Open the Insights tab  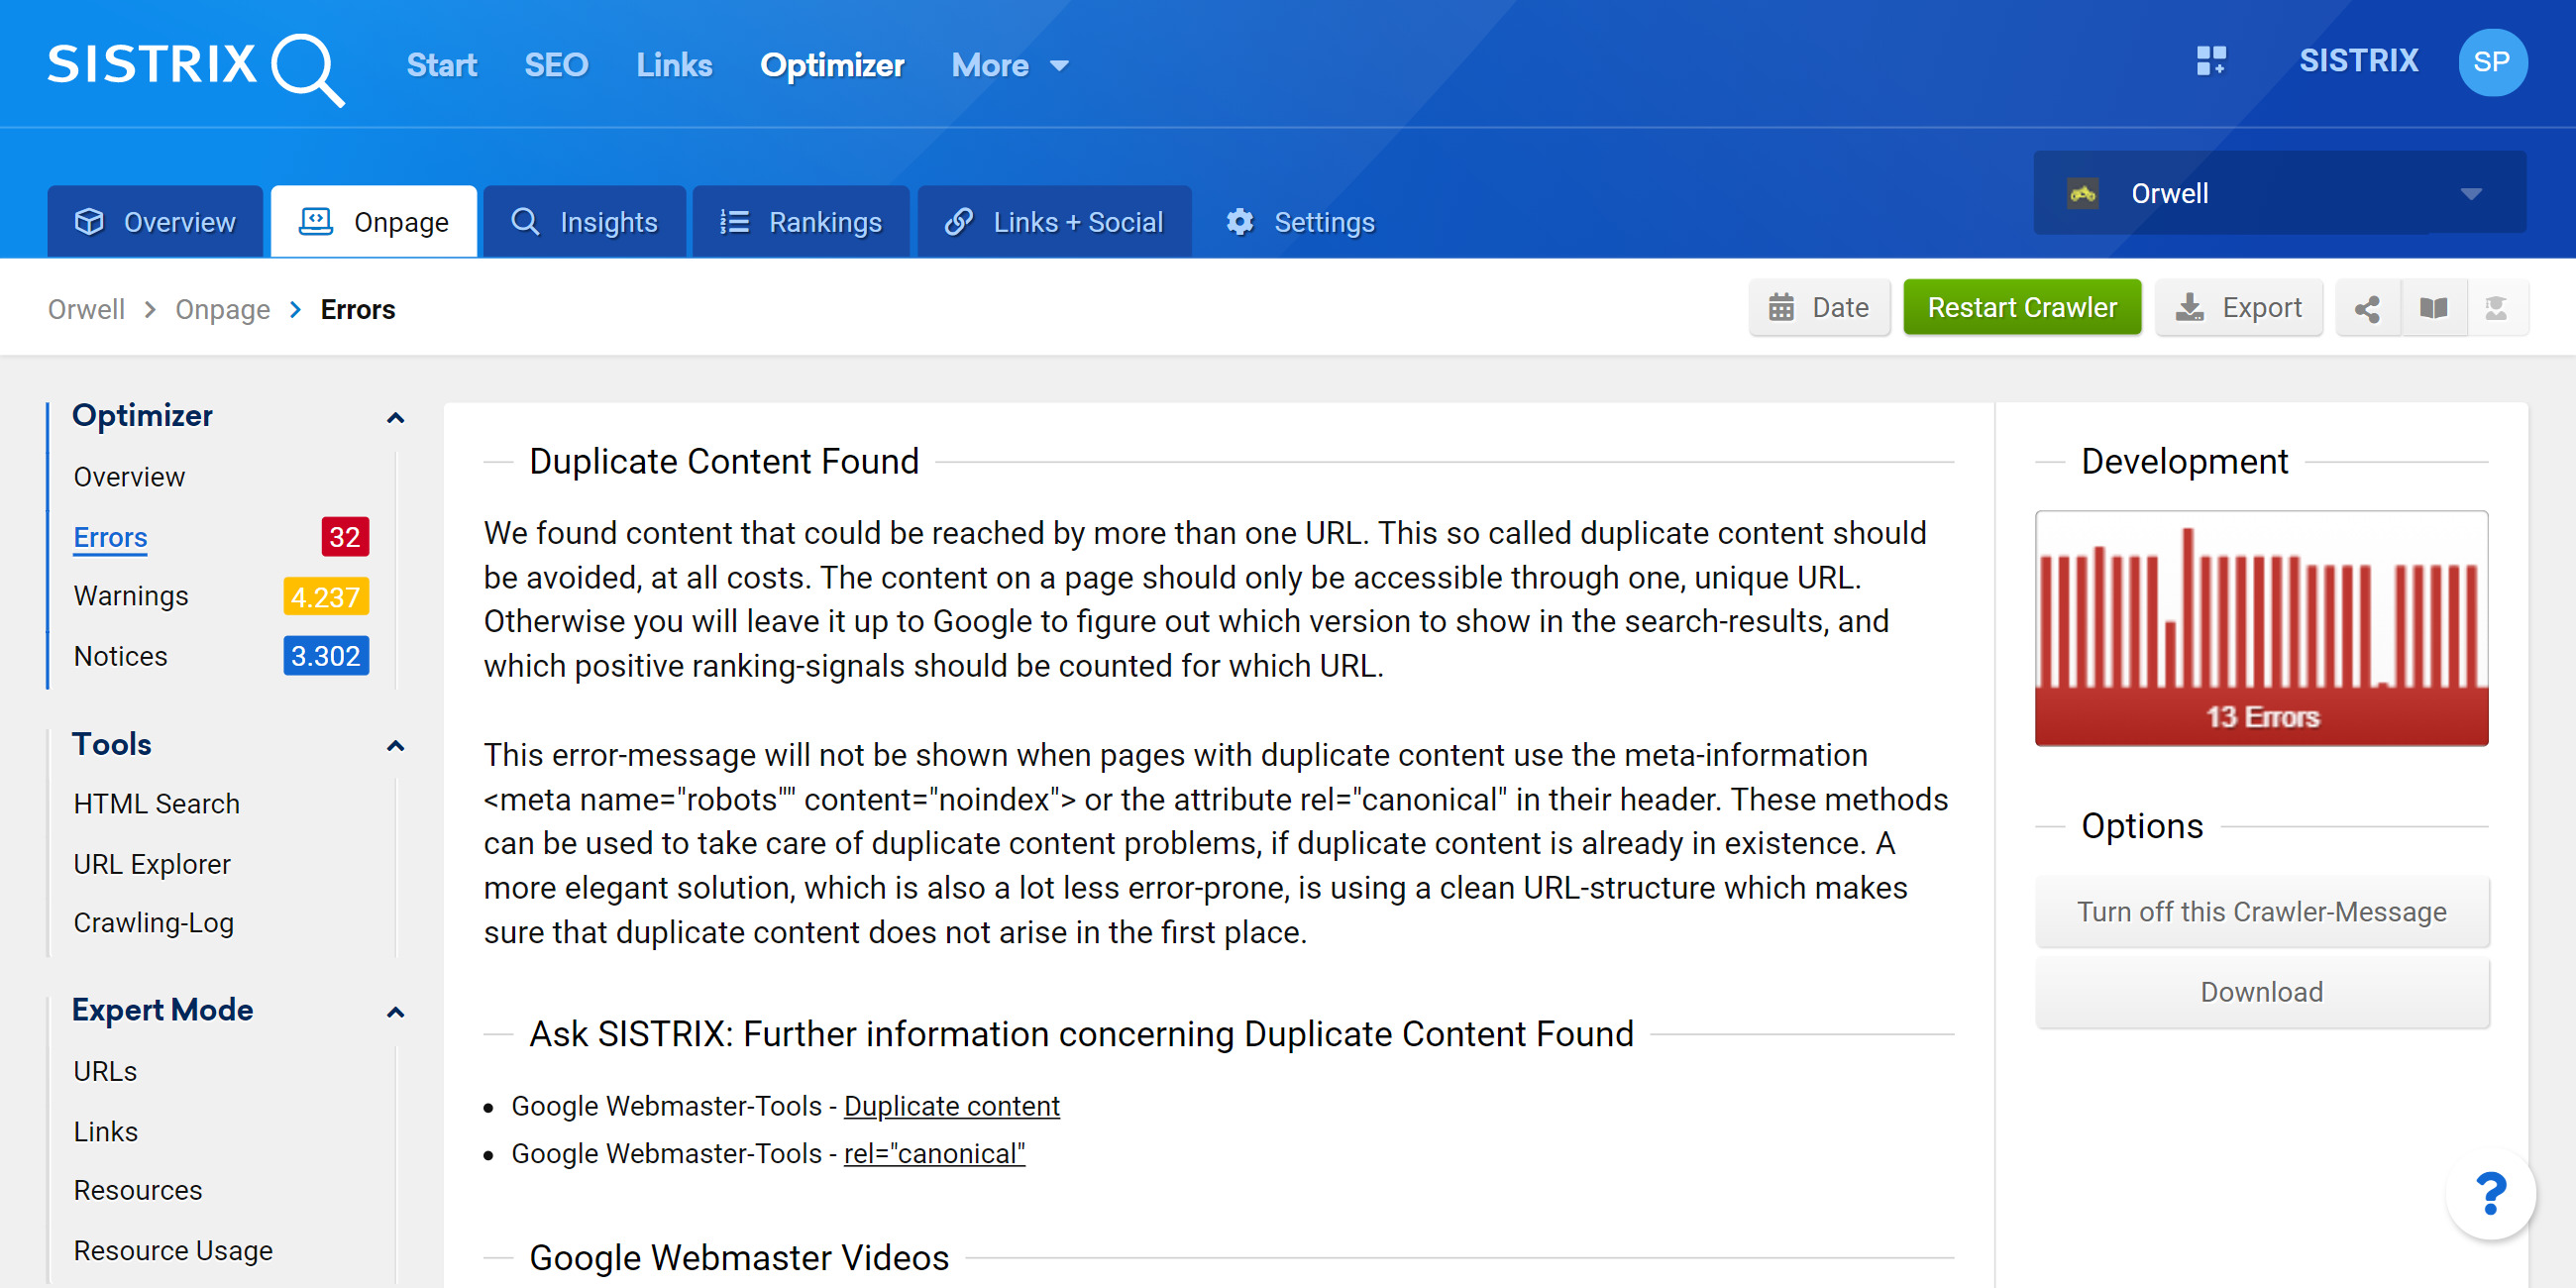pos(584,222)
